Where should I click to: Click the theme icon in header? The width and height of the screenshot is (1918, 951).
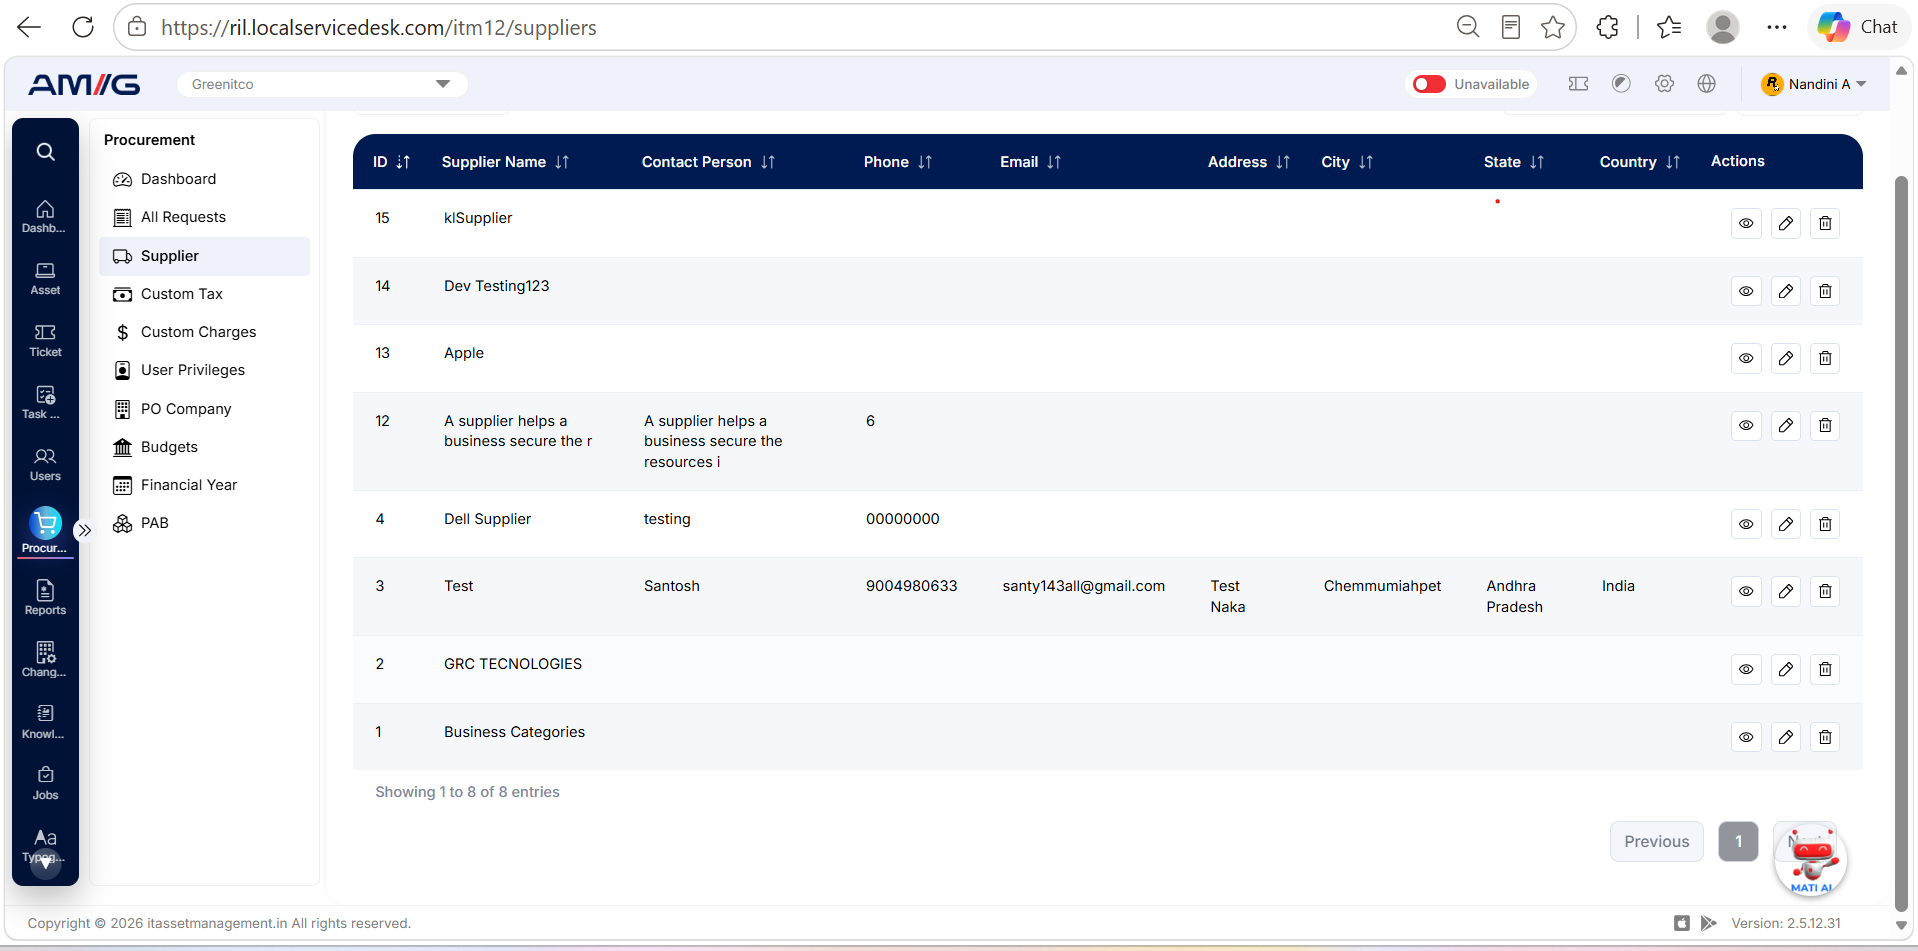1621,84
